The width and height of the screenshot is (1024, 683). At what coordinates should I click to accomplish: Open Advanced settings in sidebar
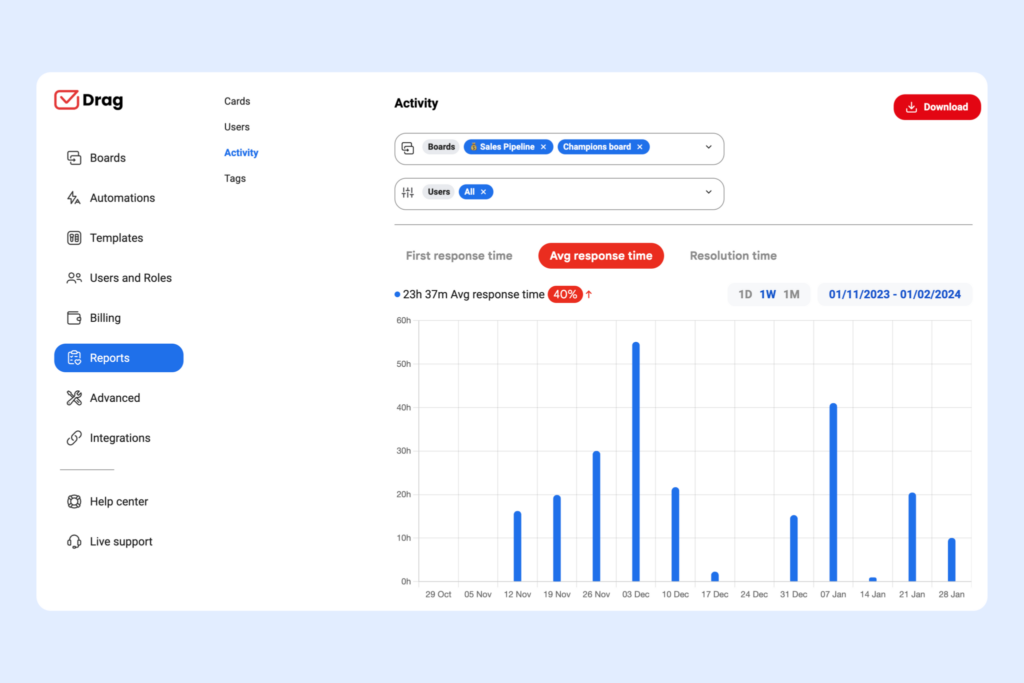coord(115,398)
